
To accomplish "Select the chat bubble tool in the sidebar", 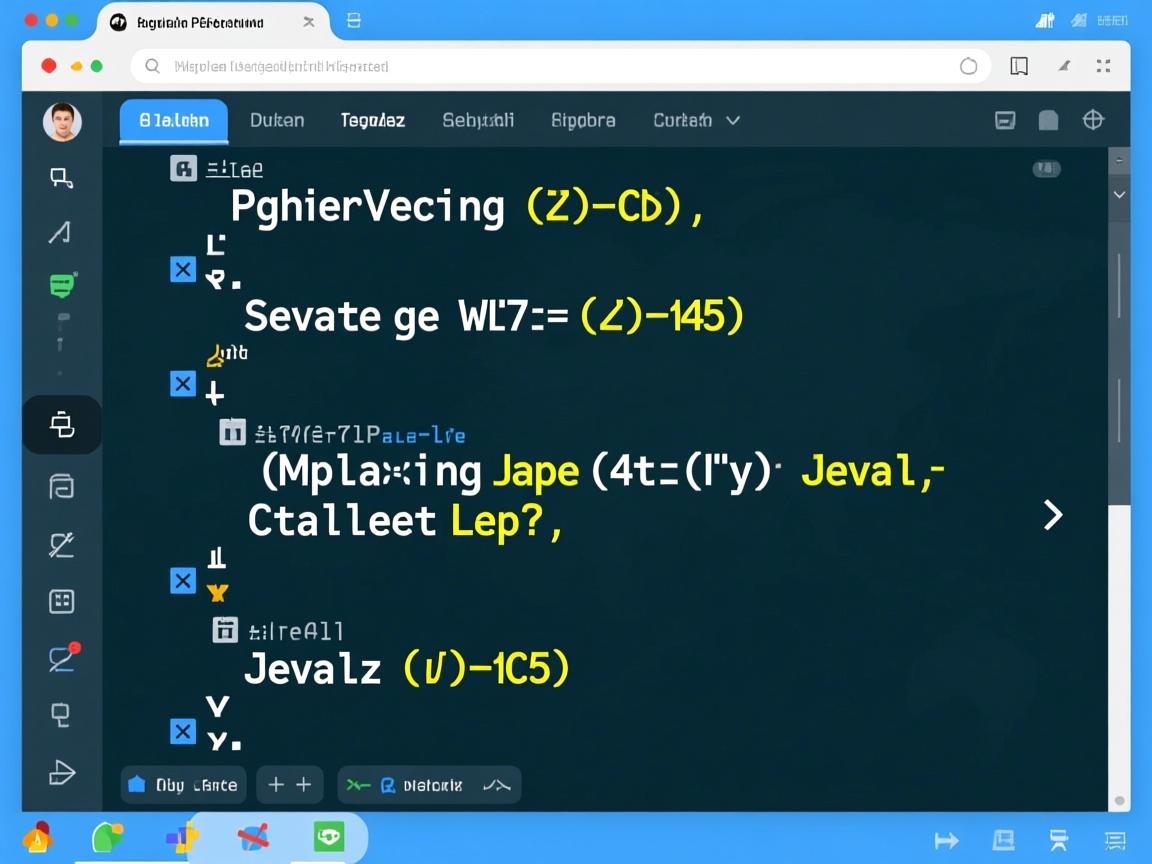I will [62, 285].
